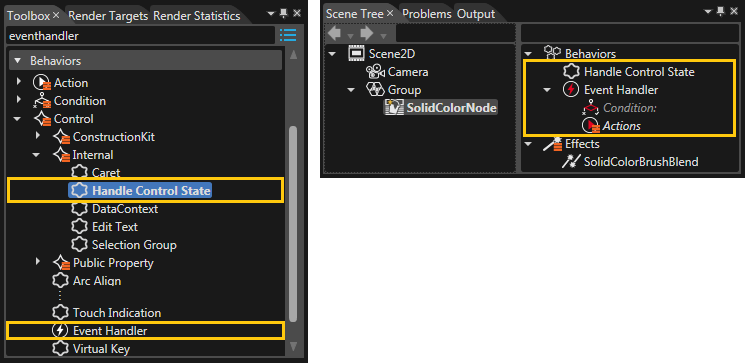
Task: Collapse Behaviors in the Scene Tree
Action: coord(528,53)
